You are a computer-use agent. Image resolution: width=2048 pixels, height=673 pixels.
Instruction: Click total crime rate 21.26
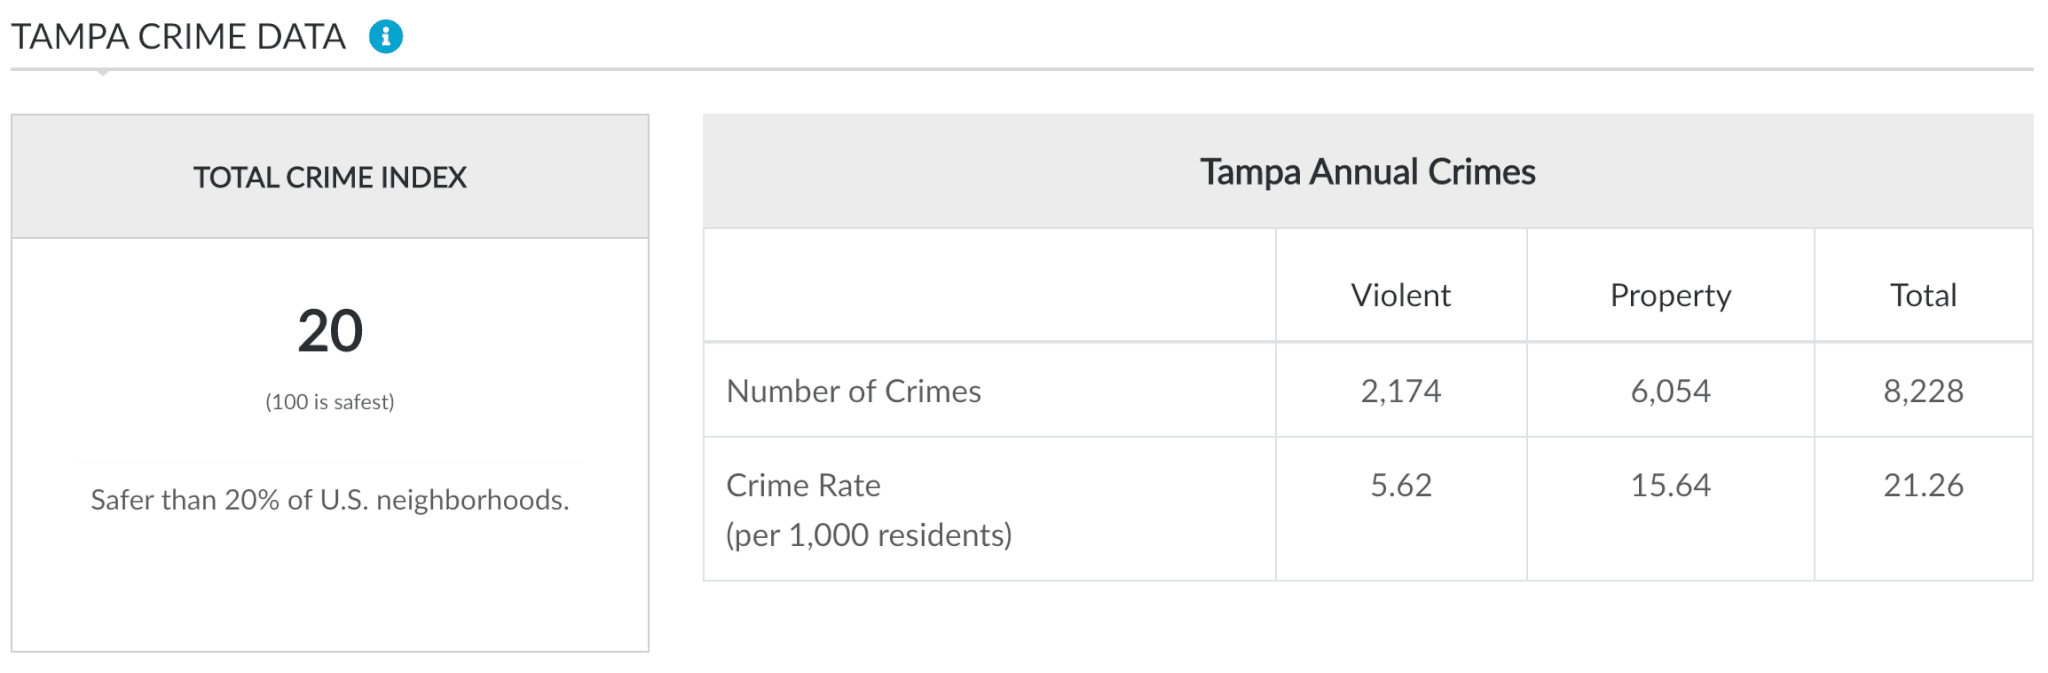click(1923, 485)
